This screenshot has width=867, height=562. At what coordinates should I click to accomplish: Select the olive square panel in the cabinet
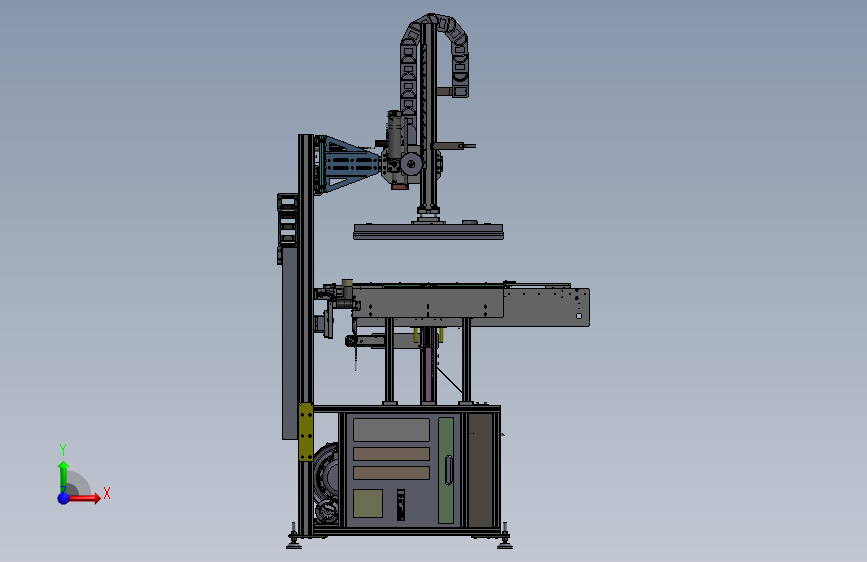point(368,503)
